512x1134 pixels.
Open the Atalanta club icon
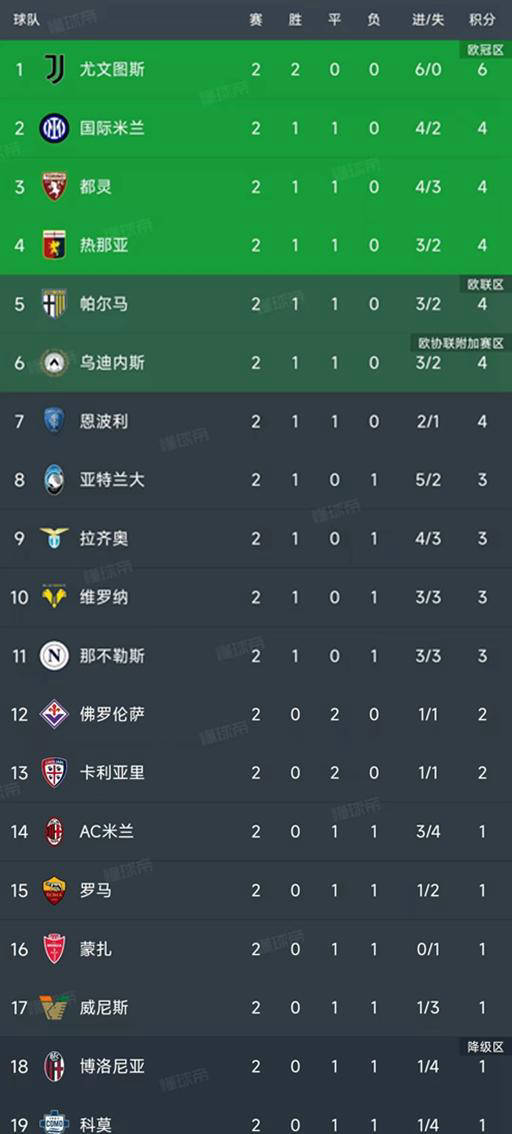pyautogui.click(x=55, y=479)
